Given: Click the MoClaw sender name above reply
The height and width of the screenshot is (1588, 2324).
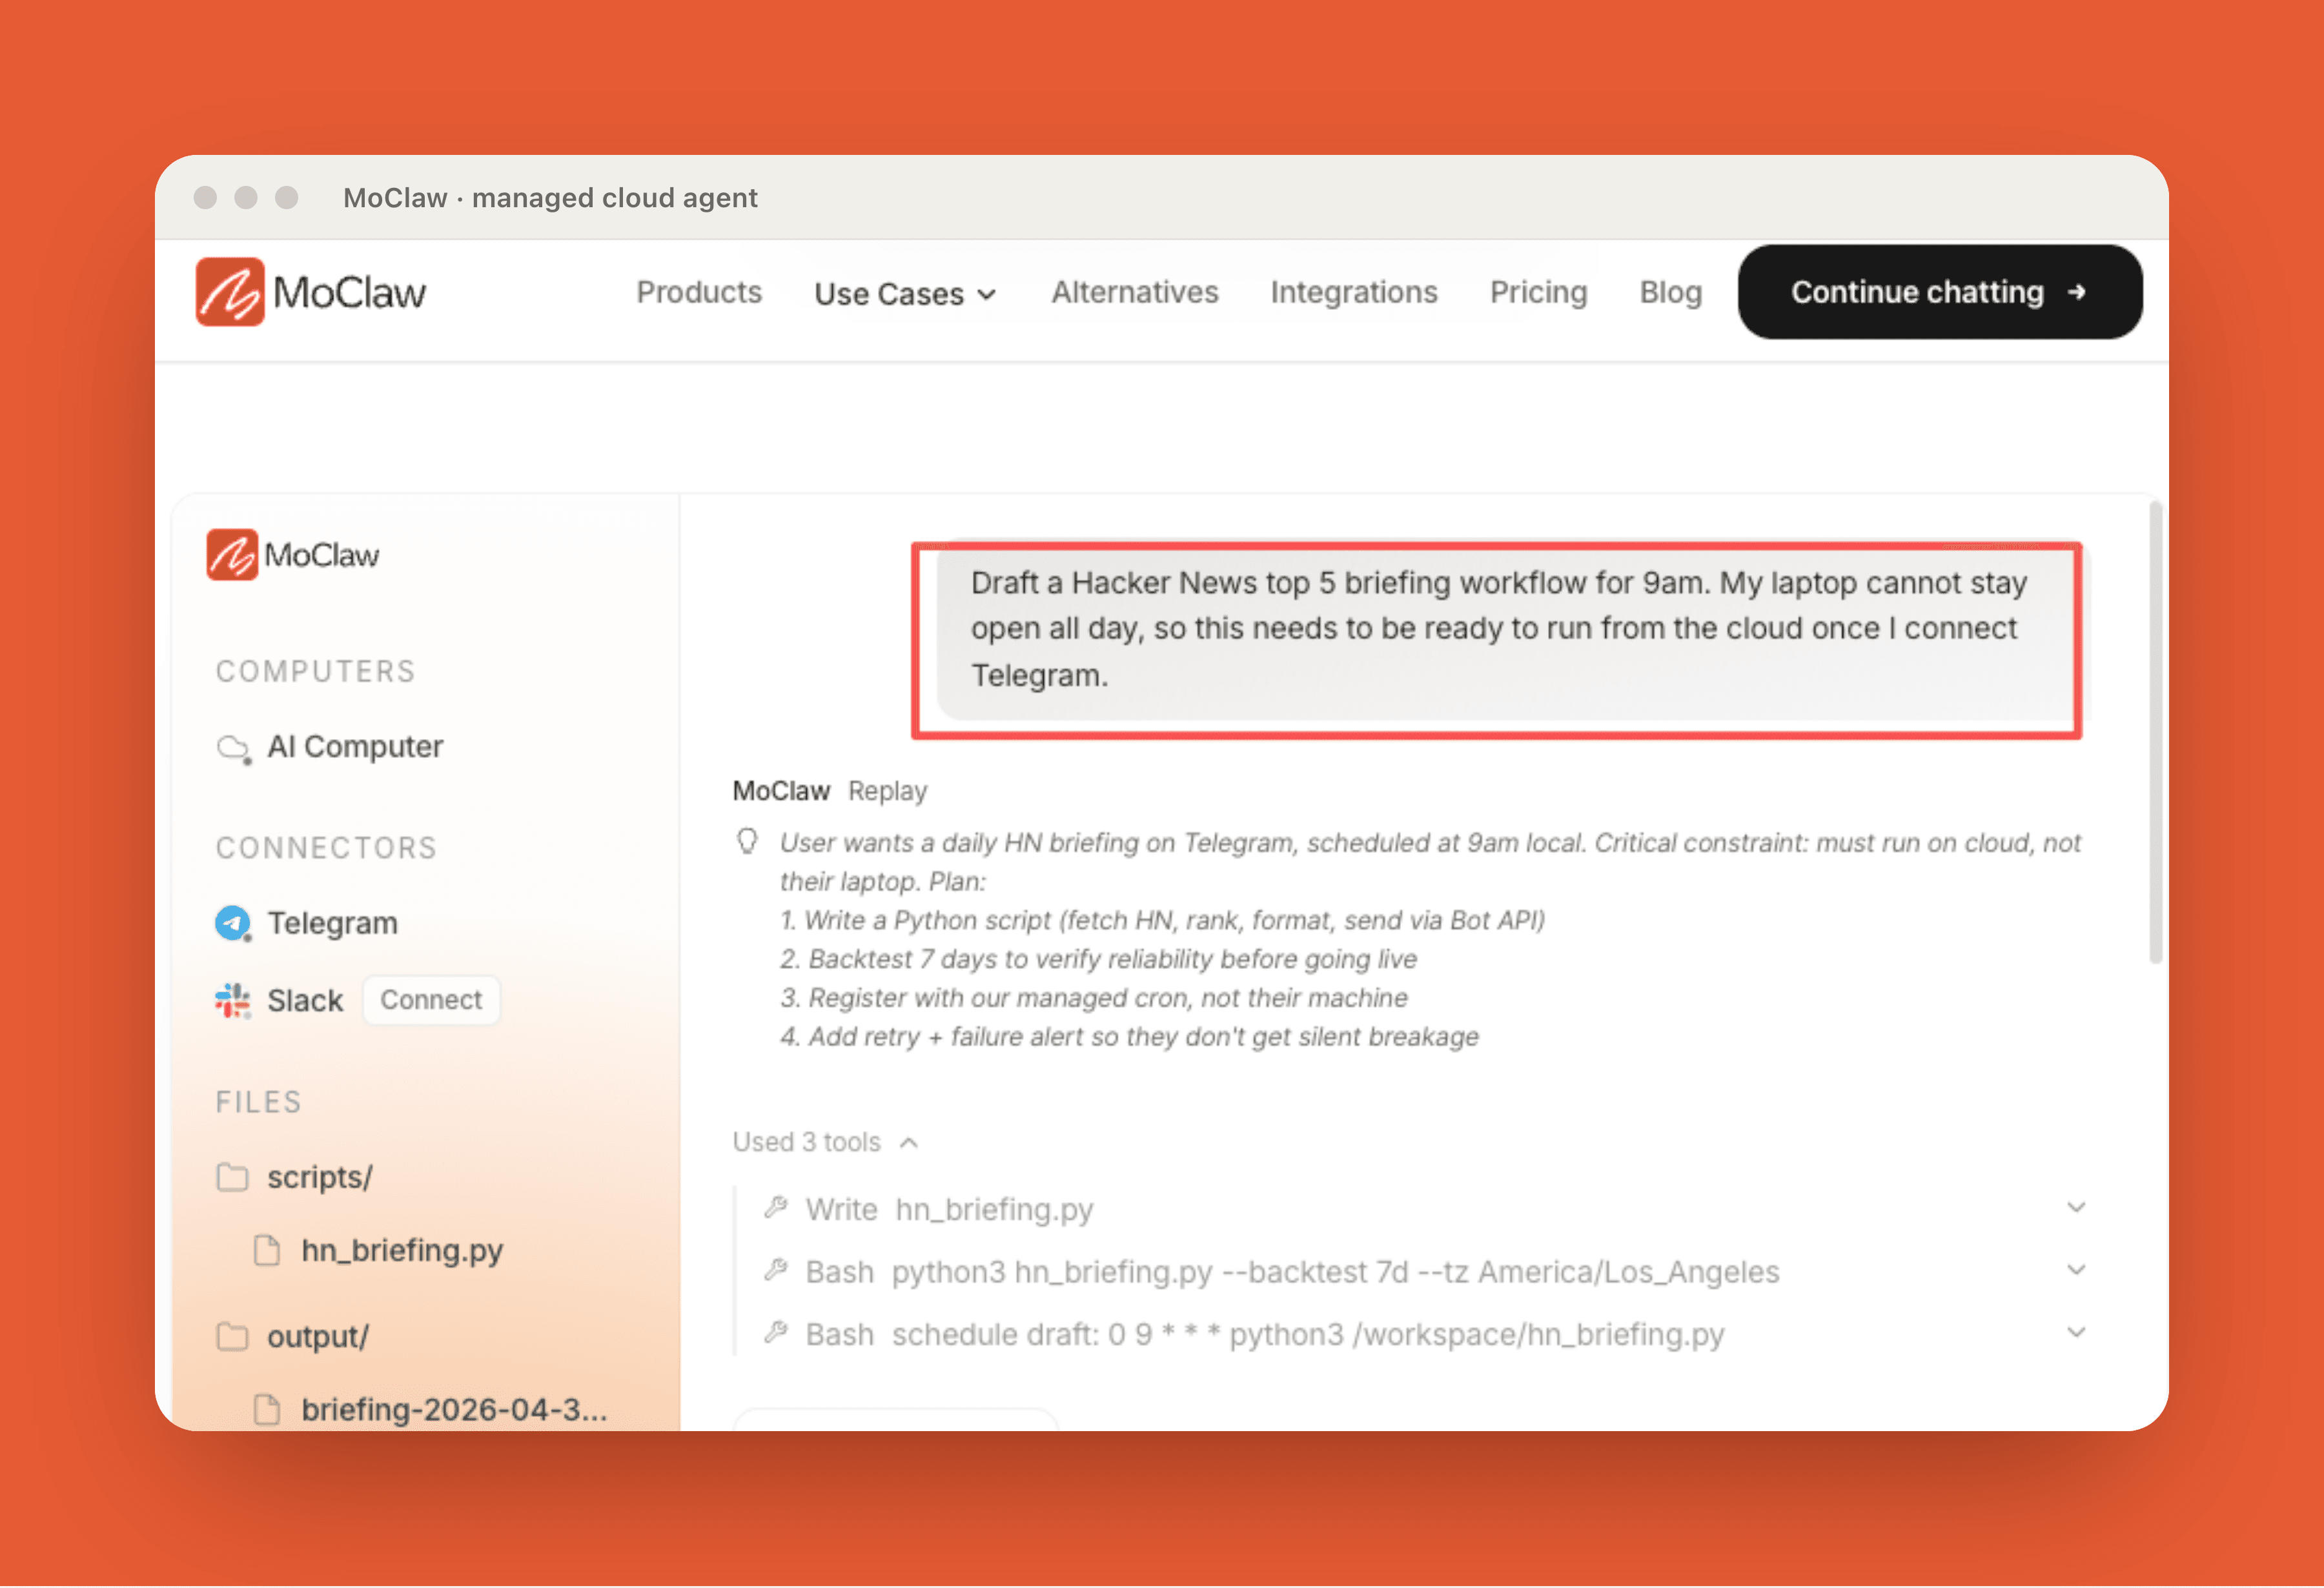Looking at the screenshot, I should [x=781, y=791].
